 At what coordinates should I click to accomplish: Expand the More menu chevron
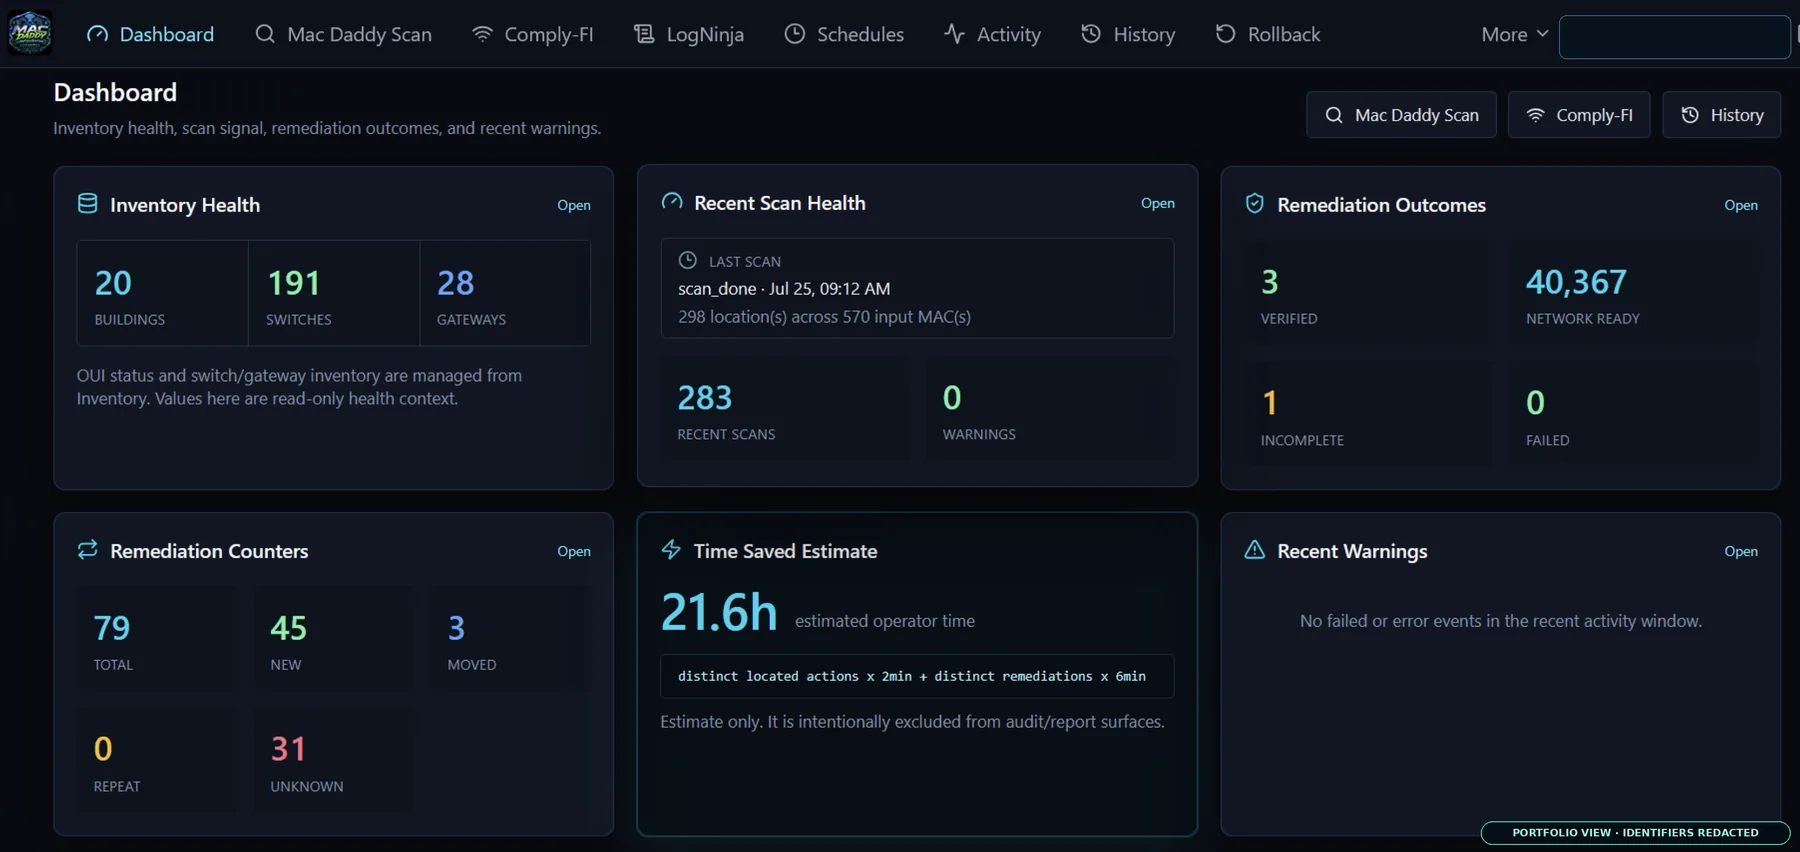pos(1542,34)
